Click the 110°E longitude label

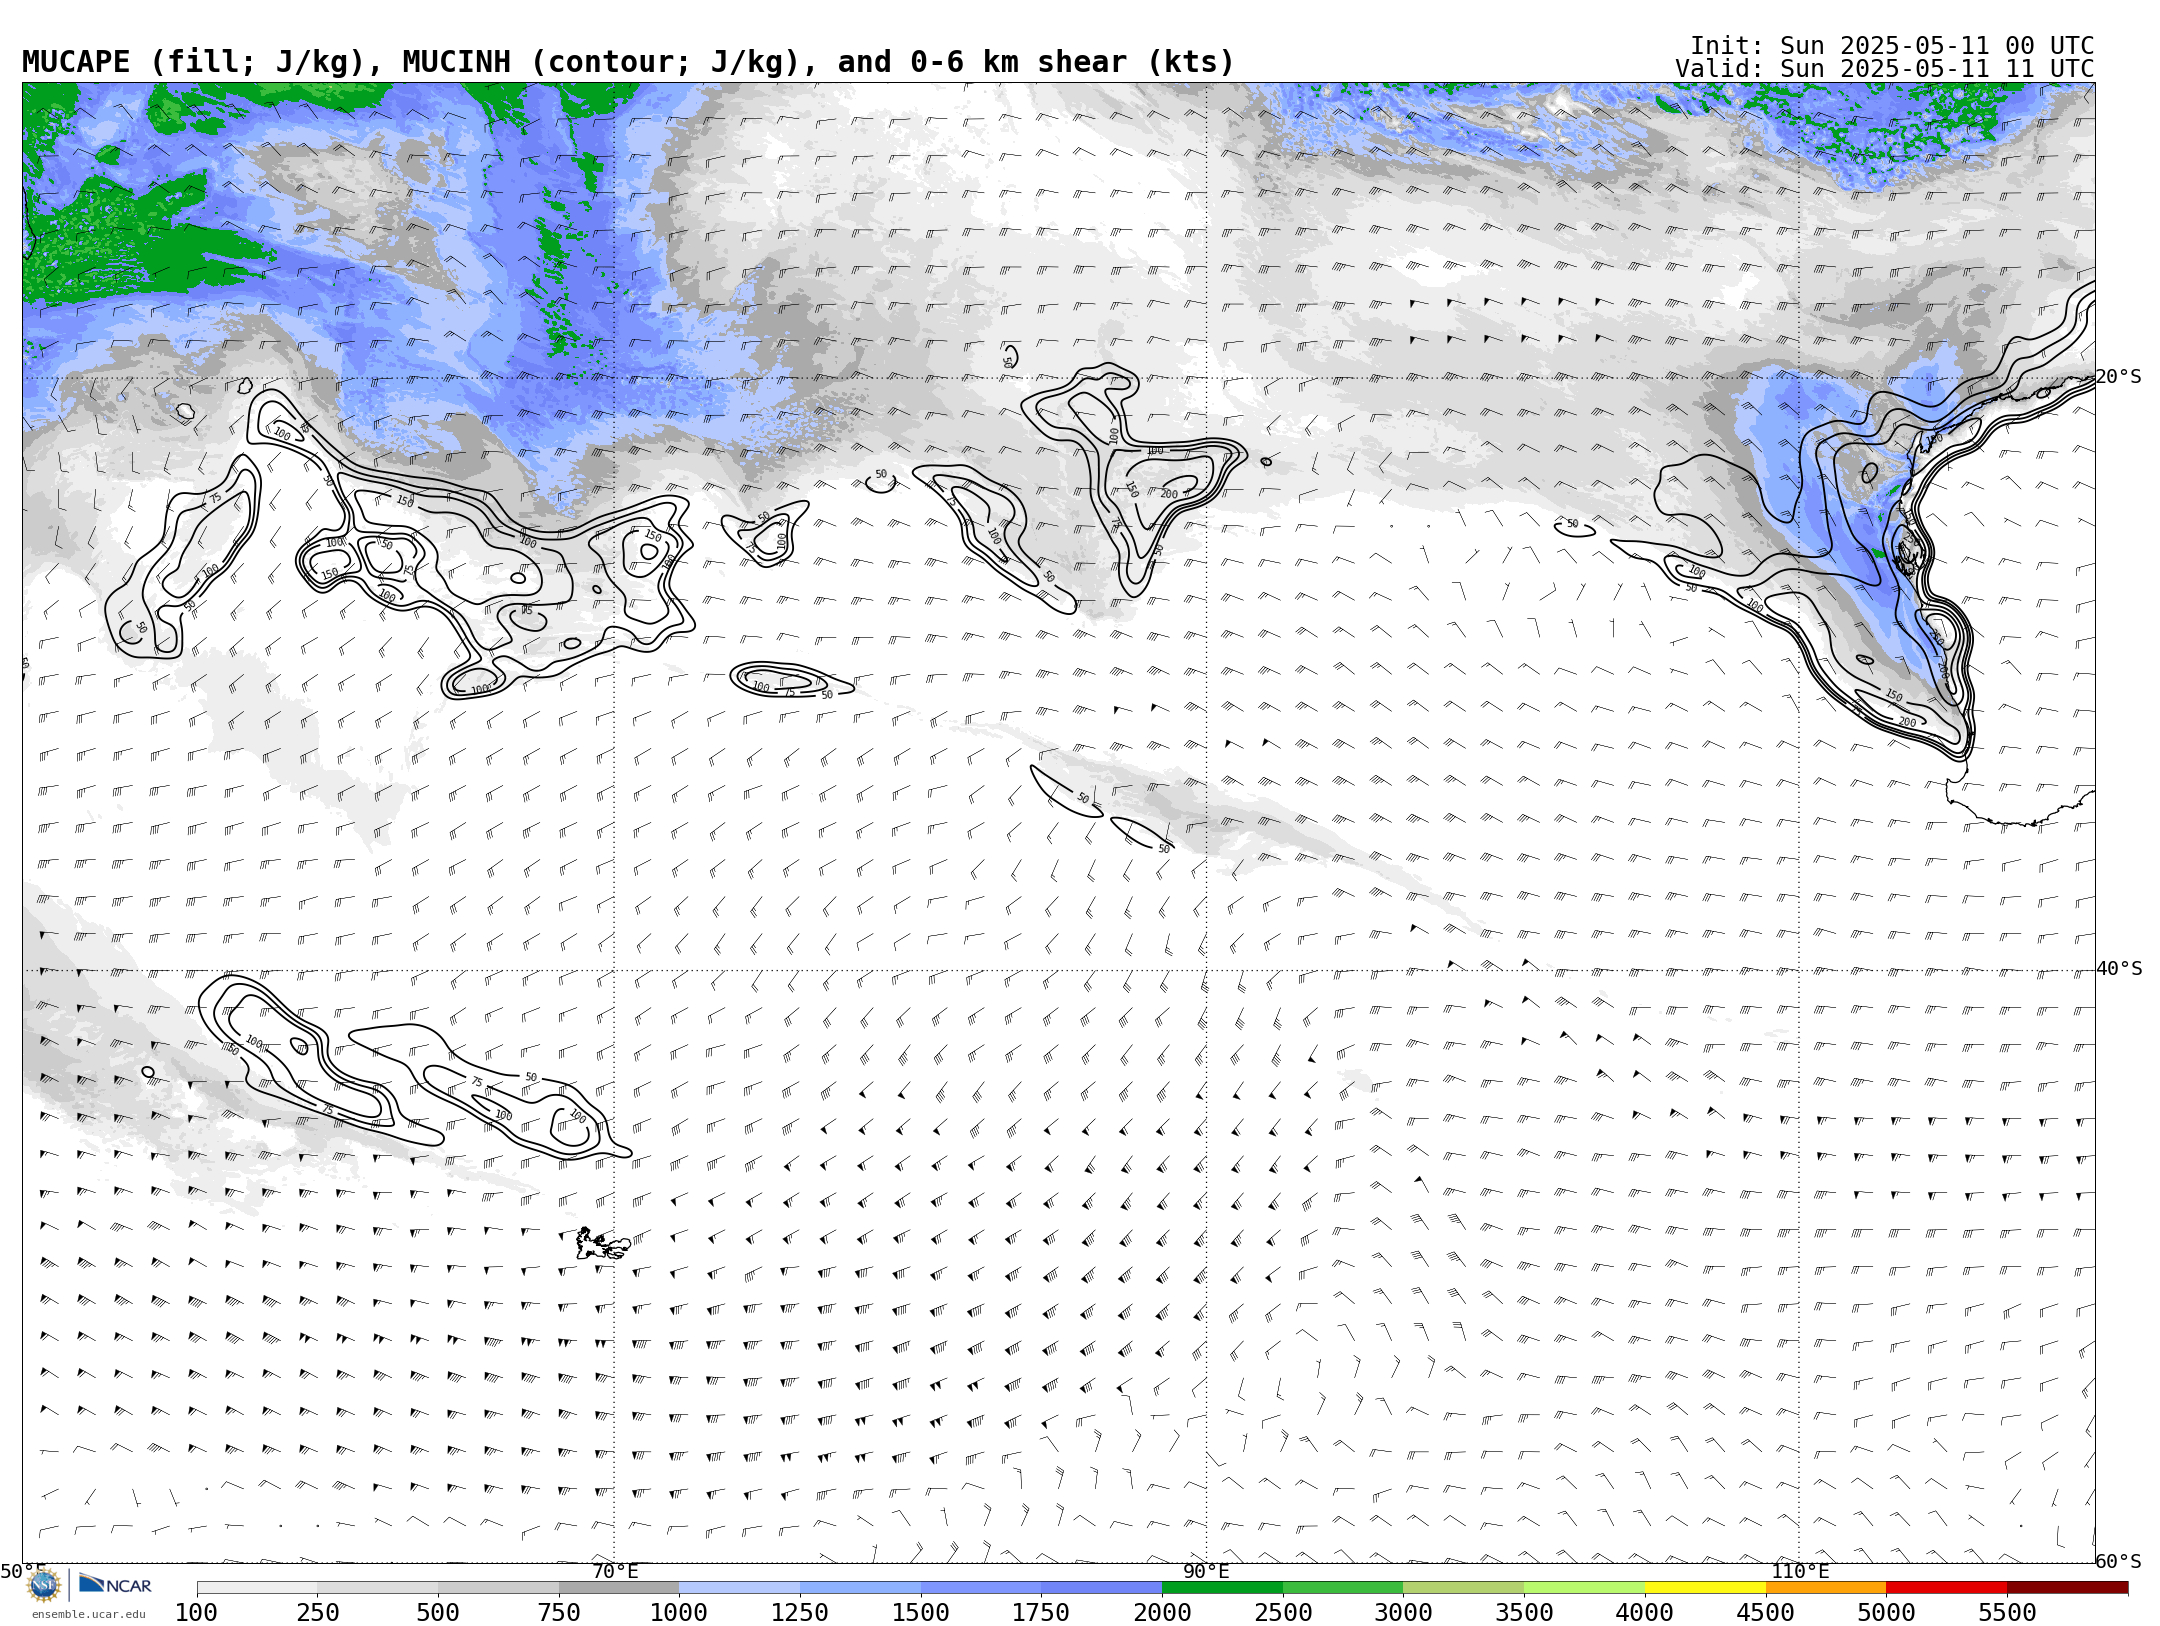[1800, 1571]
